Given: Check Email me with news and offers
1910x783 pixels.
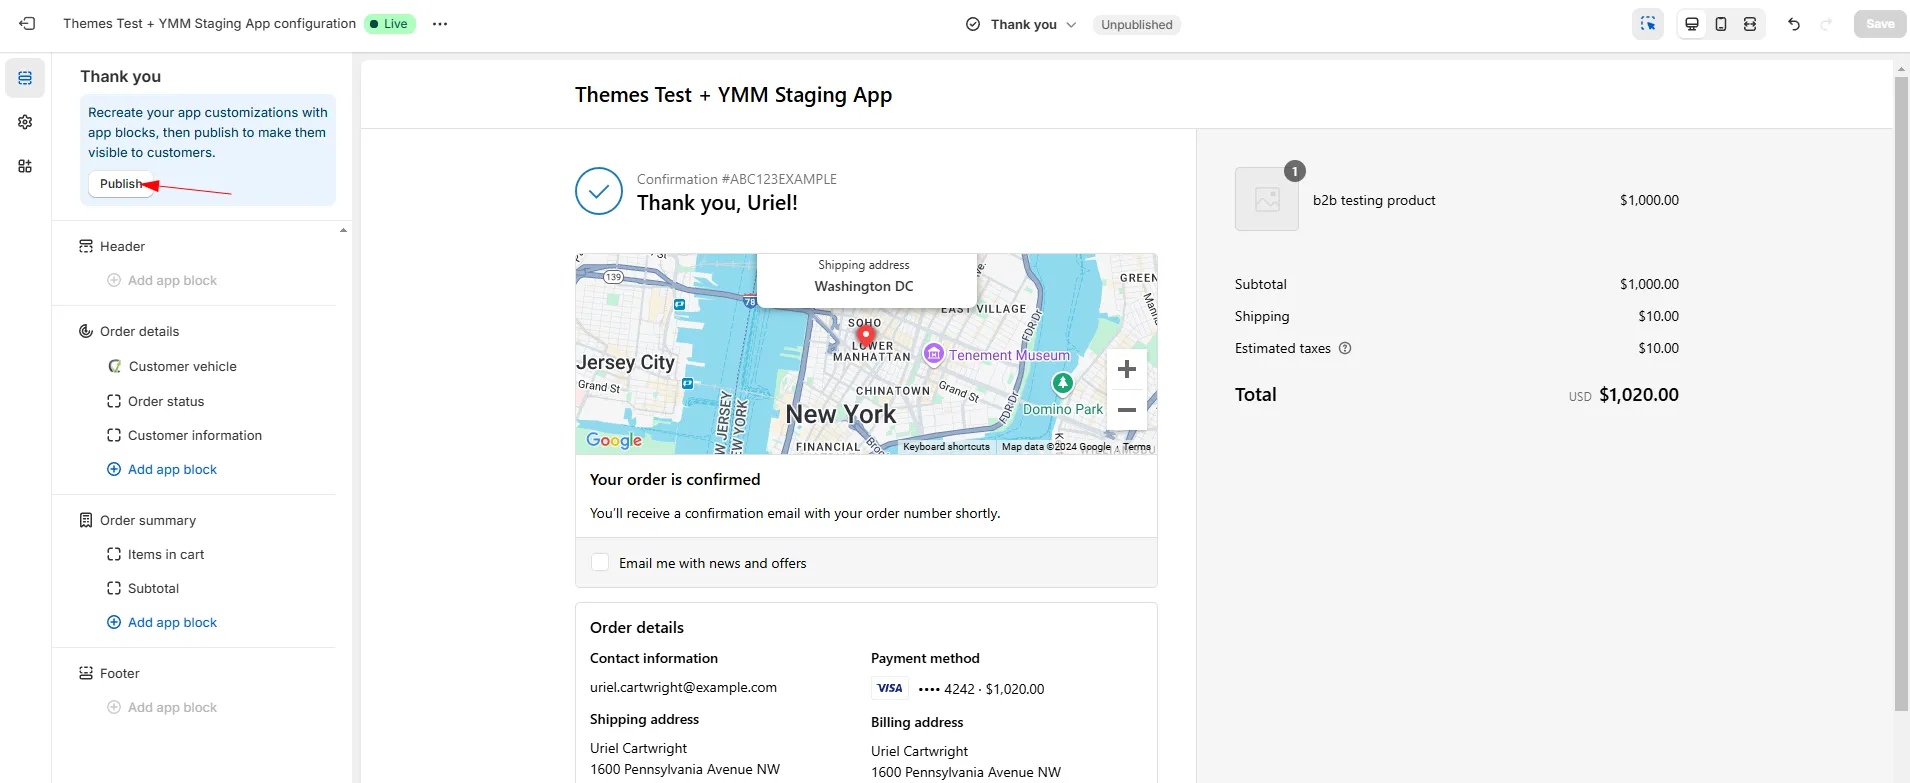Looking at the screenshot, I should pos(600,563).
